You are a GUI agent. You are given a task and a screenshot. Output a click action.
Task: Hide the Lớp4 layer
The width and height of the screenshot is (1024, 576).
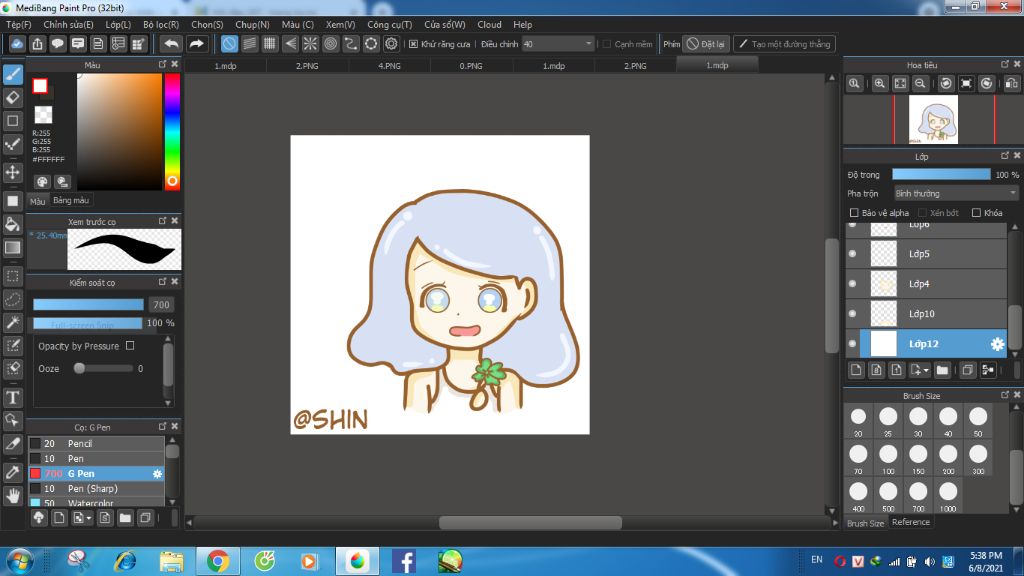(852, 283)
